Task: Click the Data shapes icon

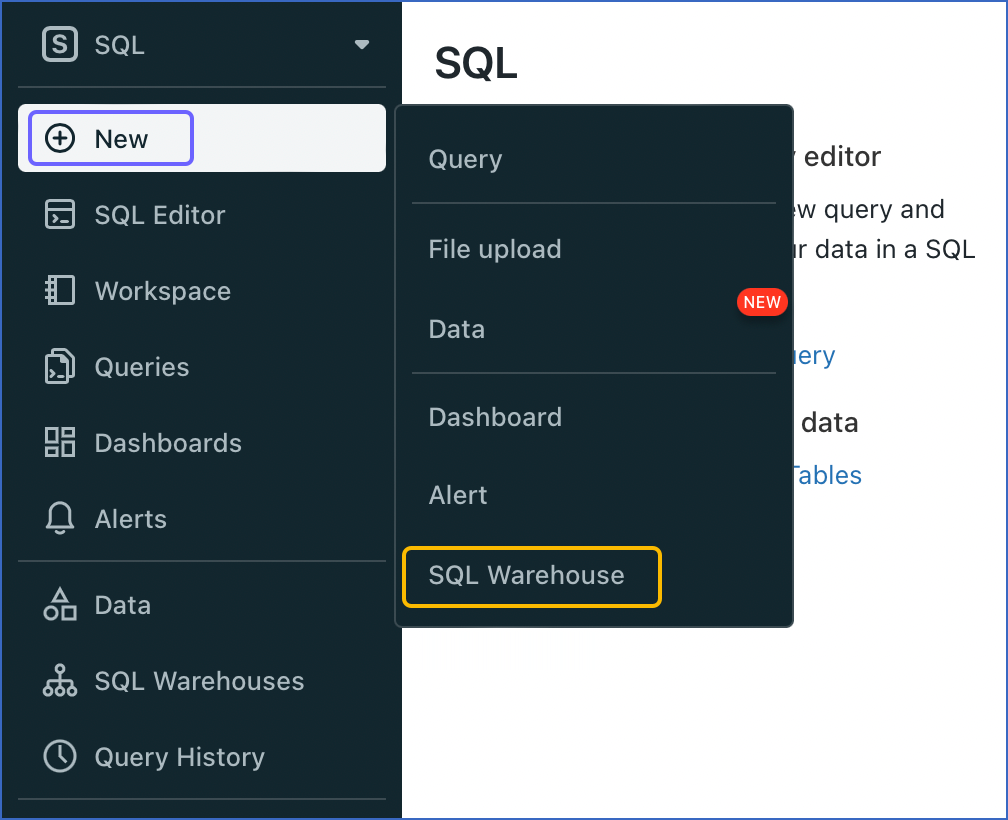Action: click(60, 605)
